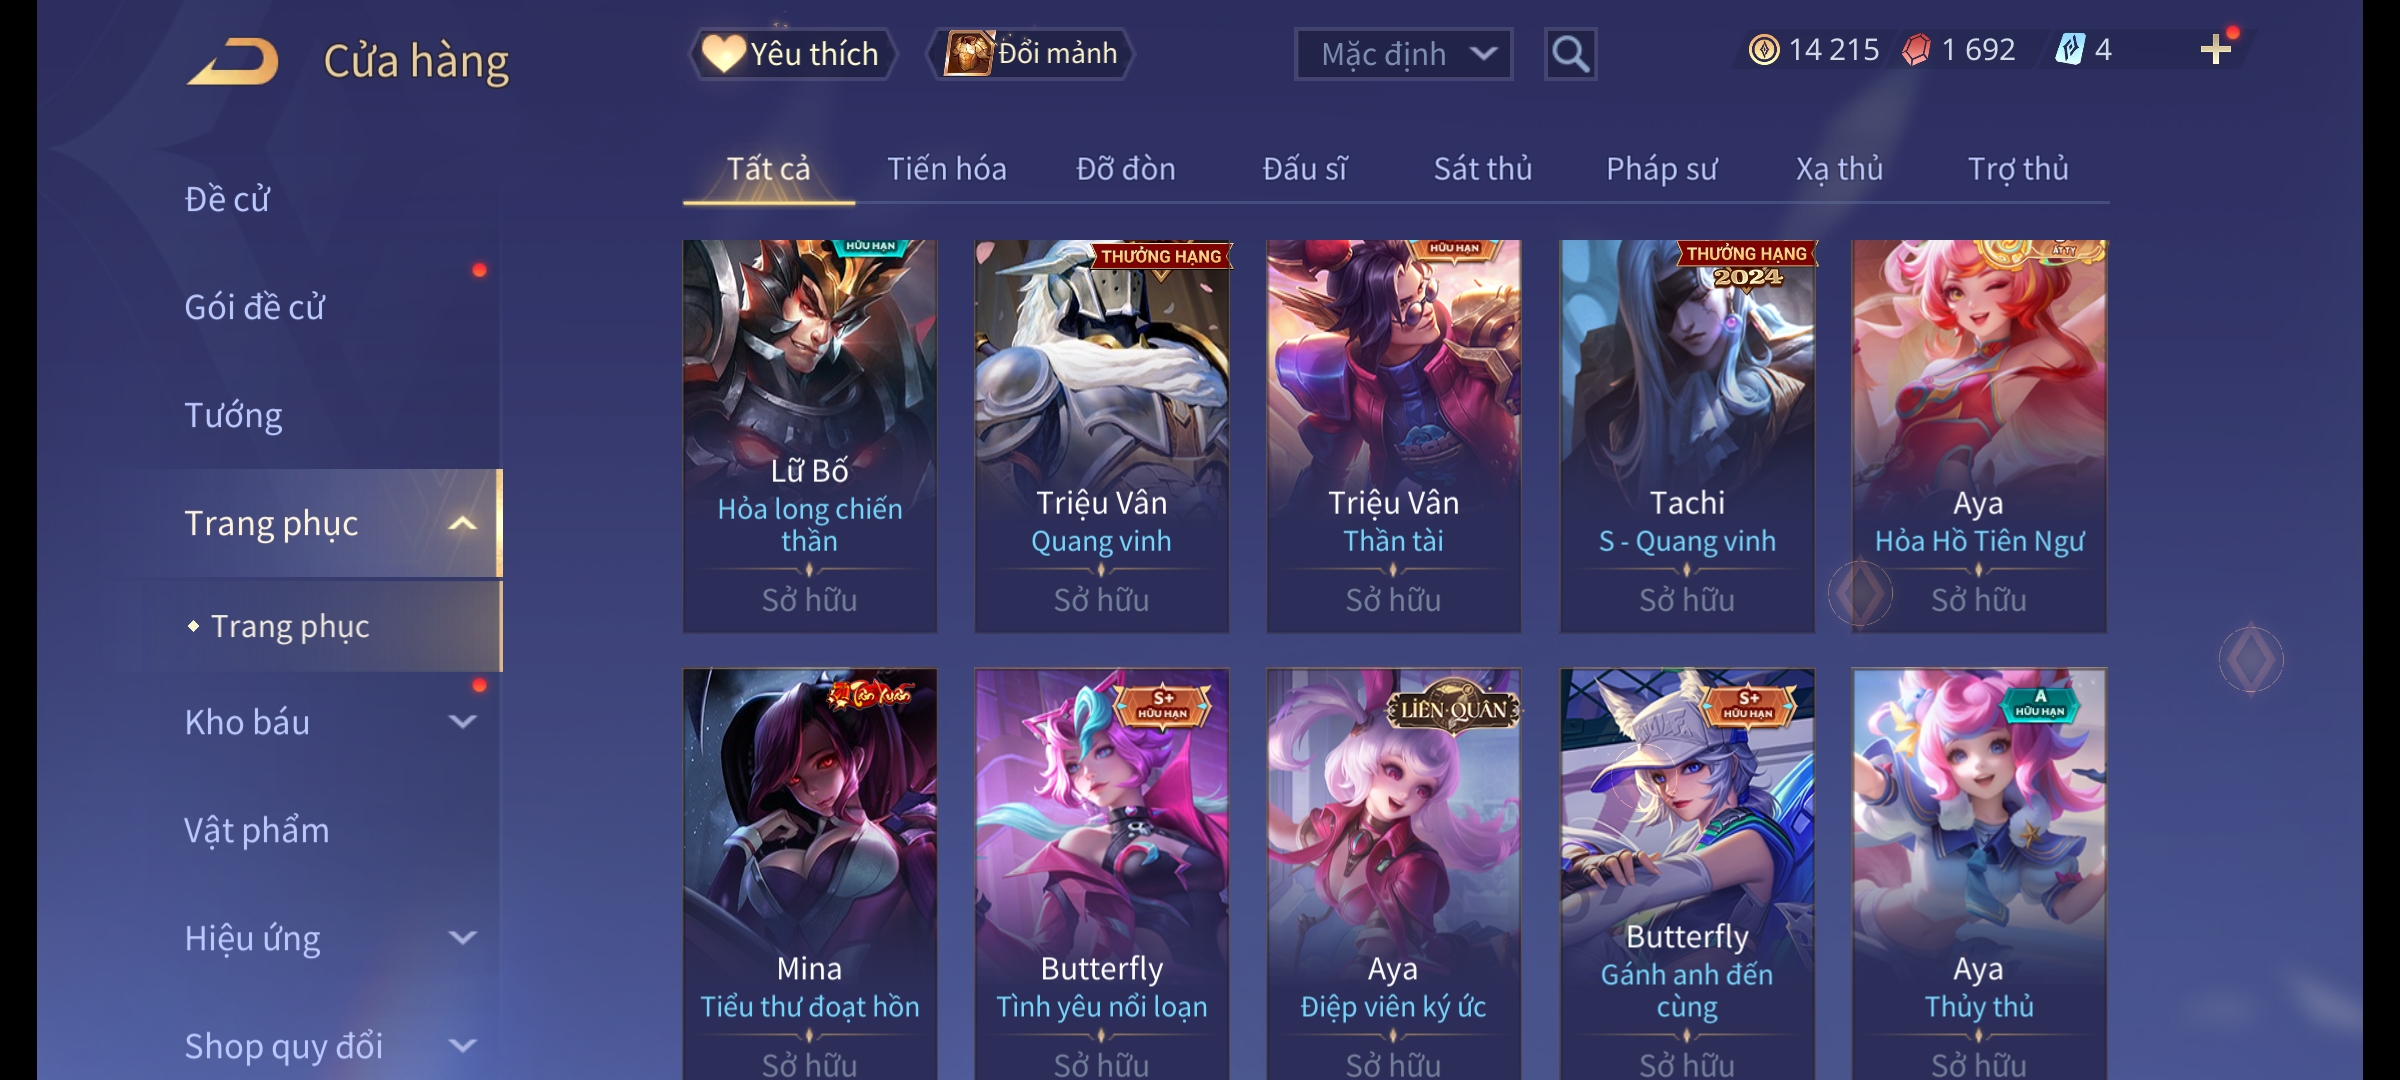Select the Tachi S - Quang vinh skin card
Screen dimensions: 2400x1080
point(1687,436)
